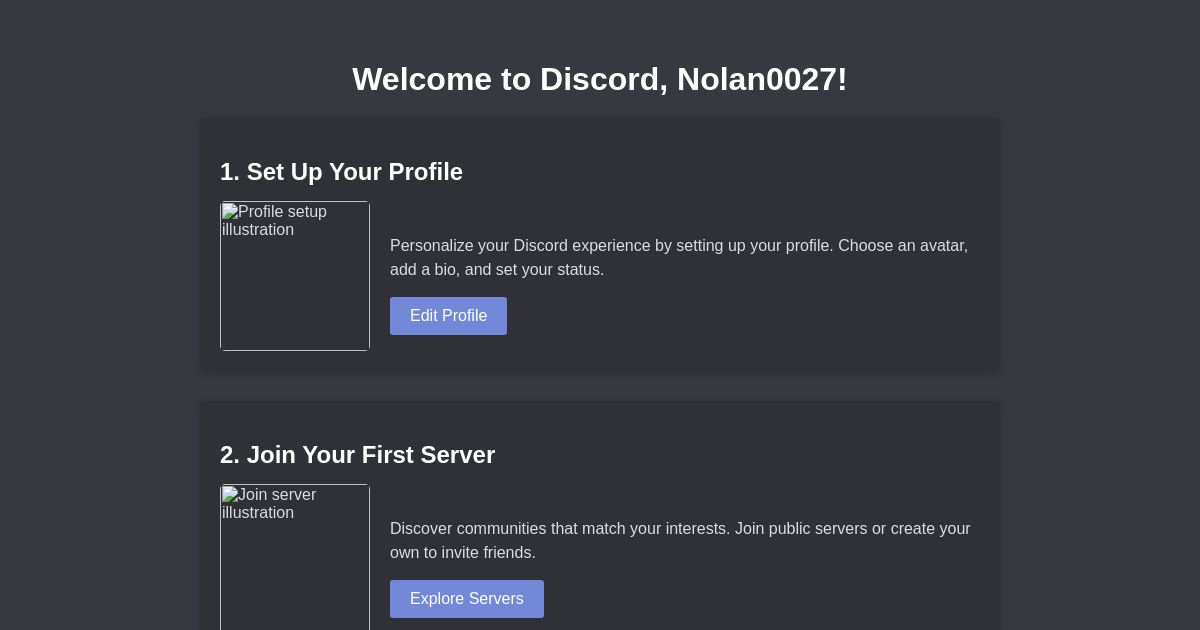This screenshot has width=1200, height=630.
Task: Click the bottom edge of the server card
Action: (600, 628)
